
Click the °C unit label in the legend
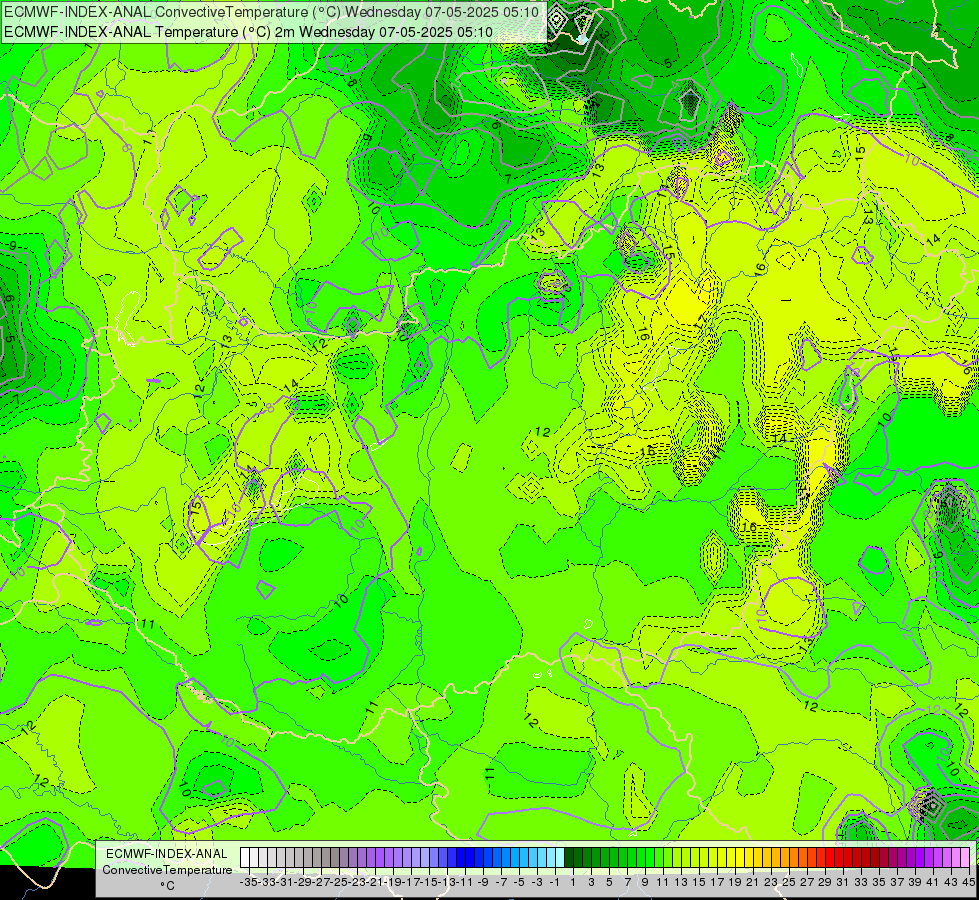click(x=167, y=886)
